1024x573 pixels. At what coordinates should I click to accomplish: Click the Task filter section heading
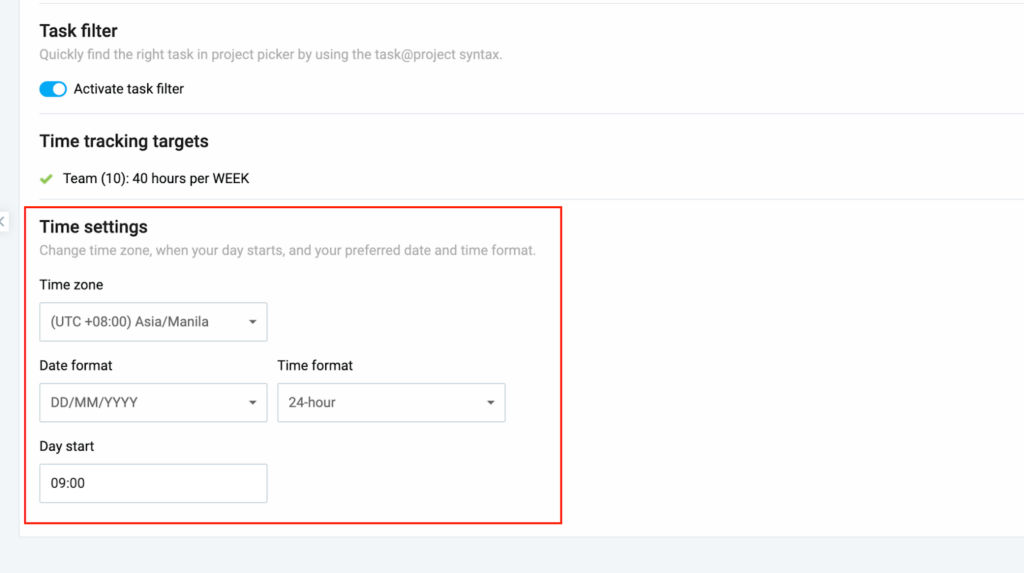[x=78, y=31]
